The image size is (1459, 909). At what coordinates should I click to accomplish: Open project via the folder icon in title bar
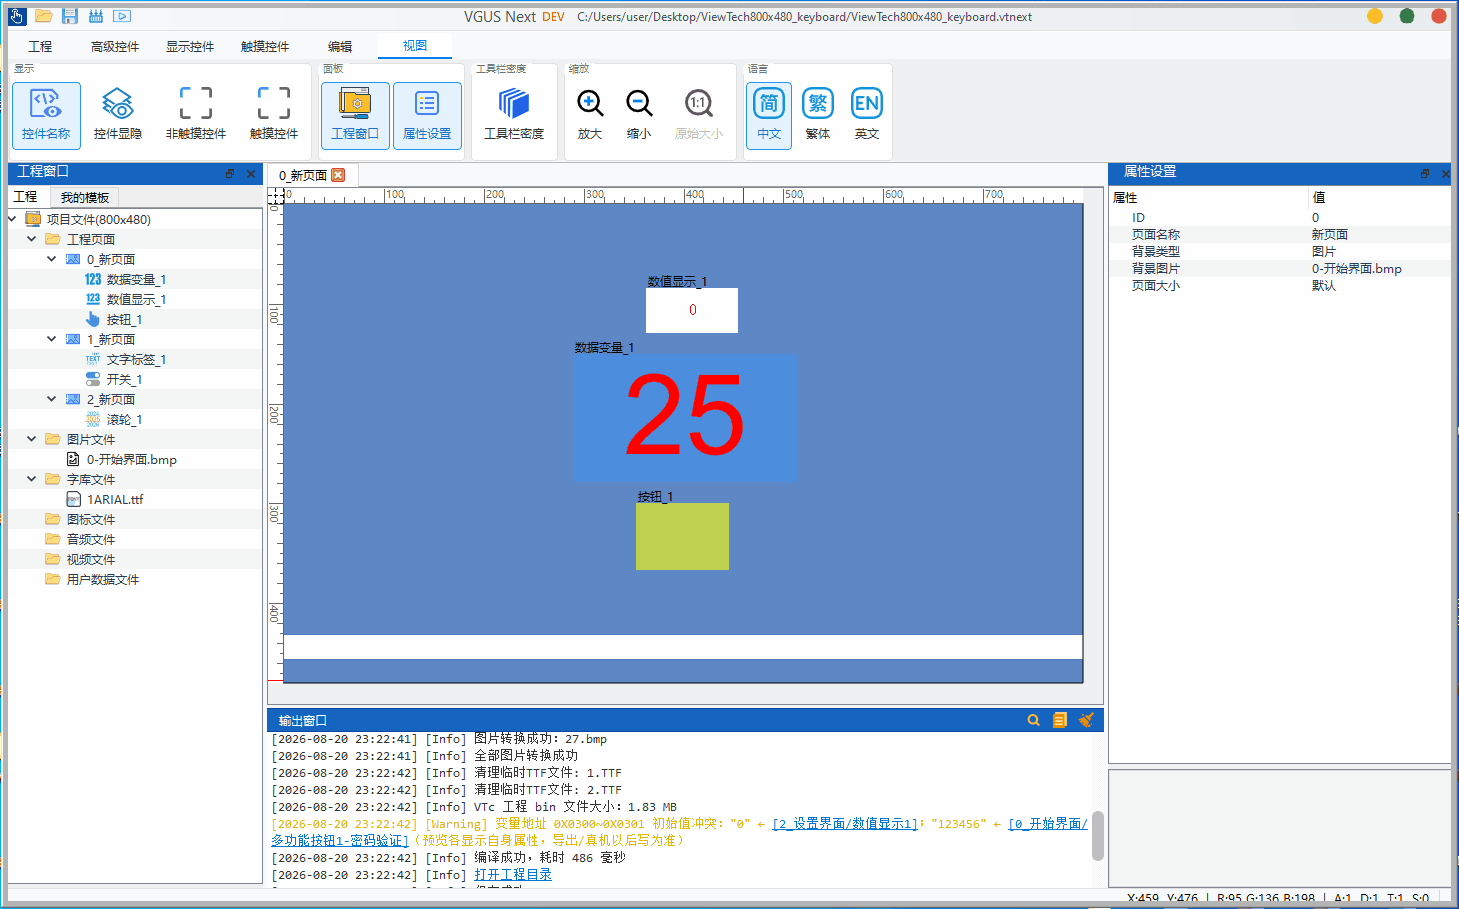(x=43, y=16)
